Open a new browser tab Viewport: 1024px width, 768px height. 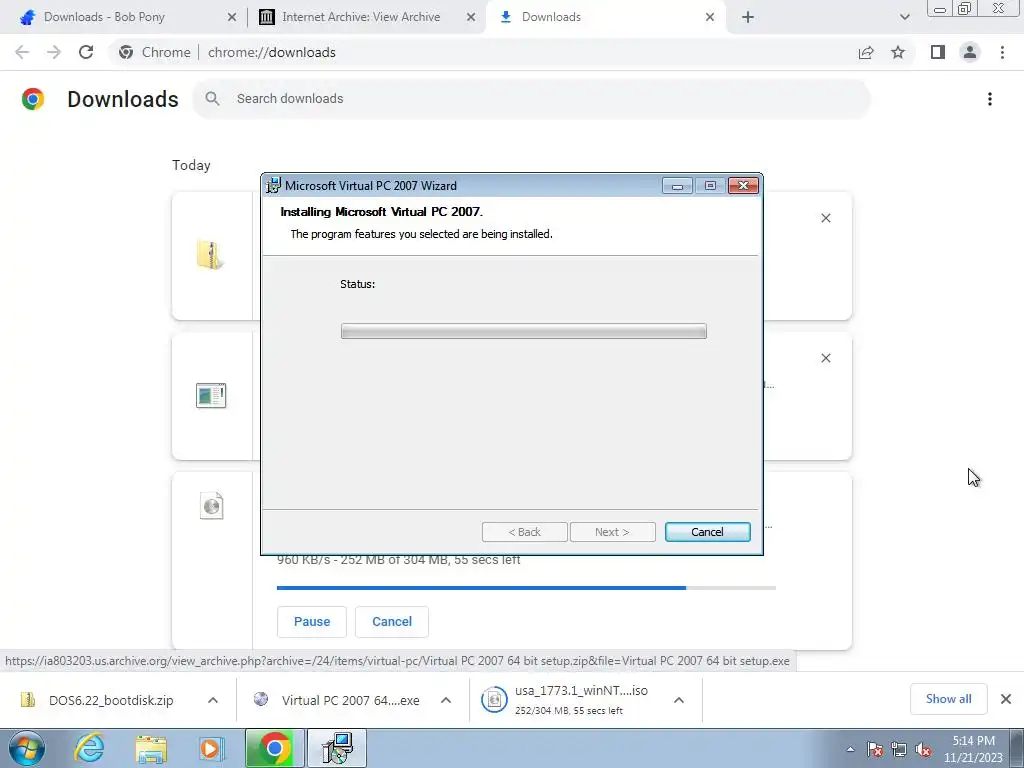pyautogui.click(x=748, y=17)
